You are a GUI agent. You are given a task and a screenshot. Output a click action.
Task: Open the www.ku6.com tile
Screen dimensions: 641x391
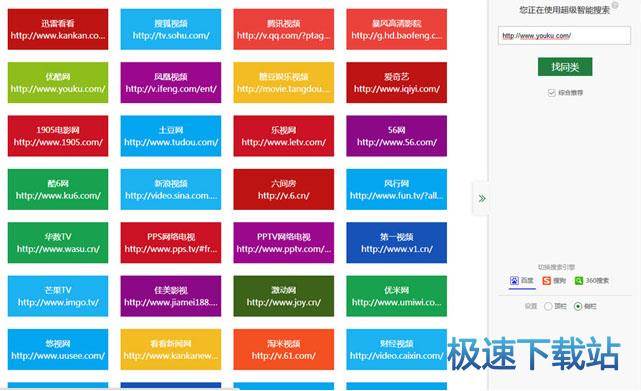pos(58,189)
